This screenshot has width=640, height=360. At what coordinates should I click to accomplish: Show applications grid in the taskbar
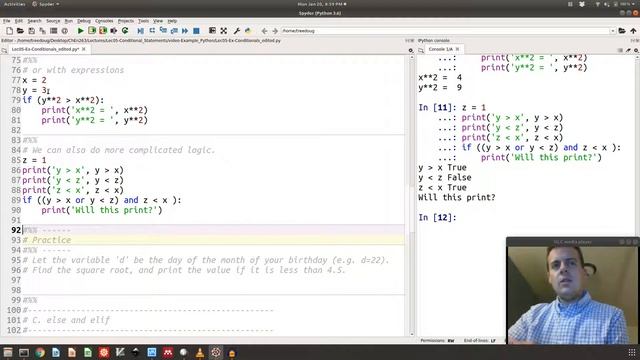tap(631, 353)
